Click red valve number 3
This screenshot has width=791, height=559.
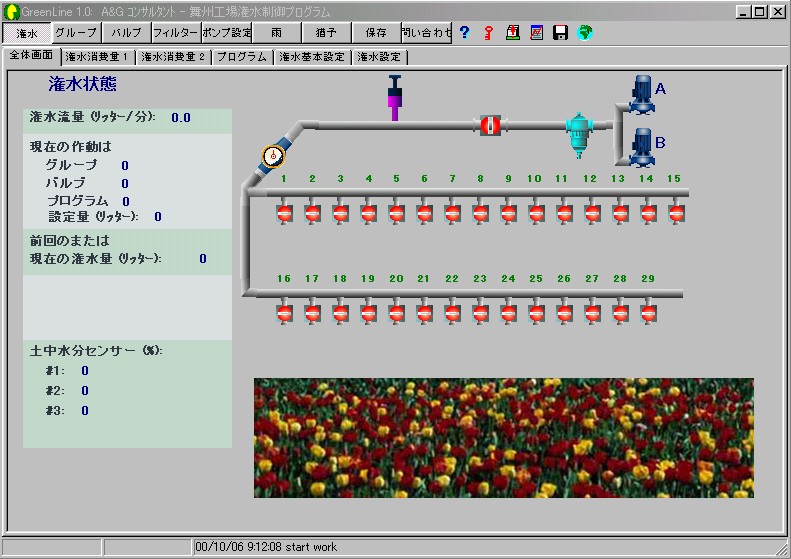(341, 213)
